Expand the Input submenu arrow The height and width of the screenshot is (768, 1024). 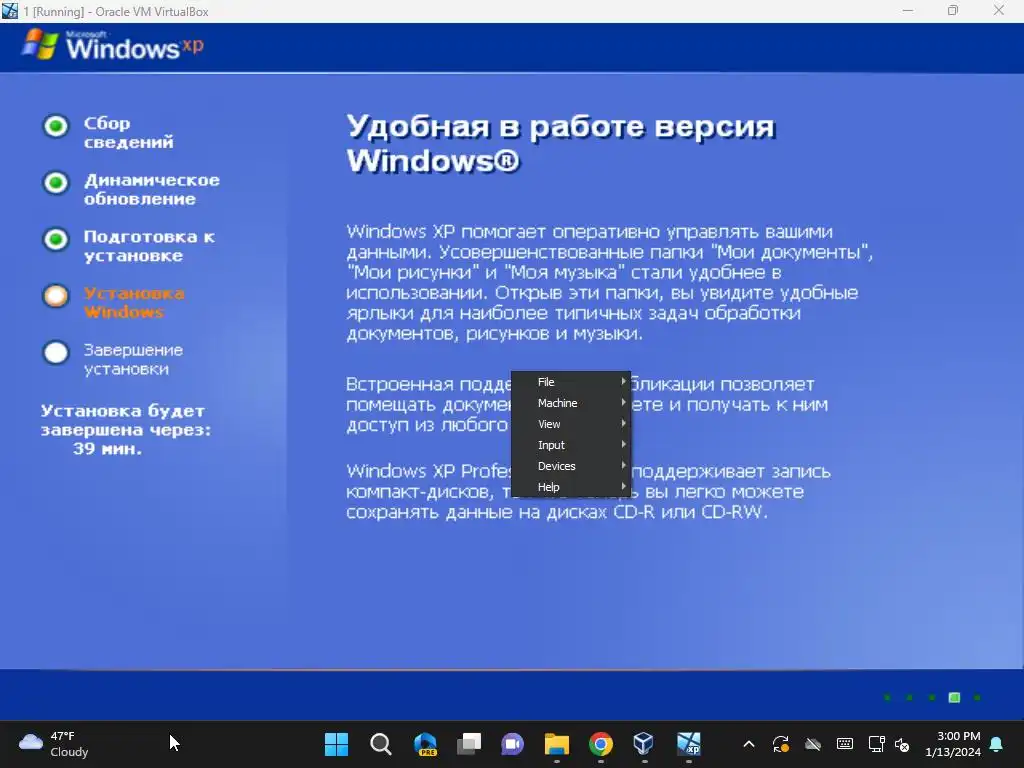(x=623, y=444)
